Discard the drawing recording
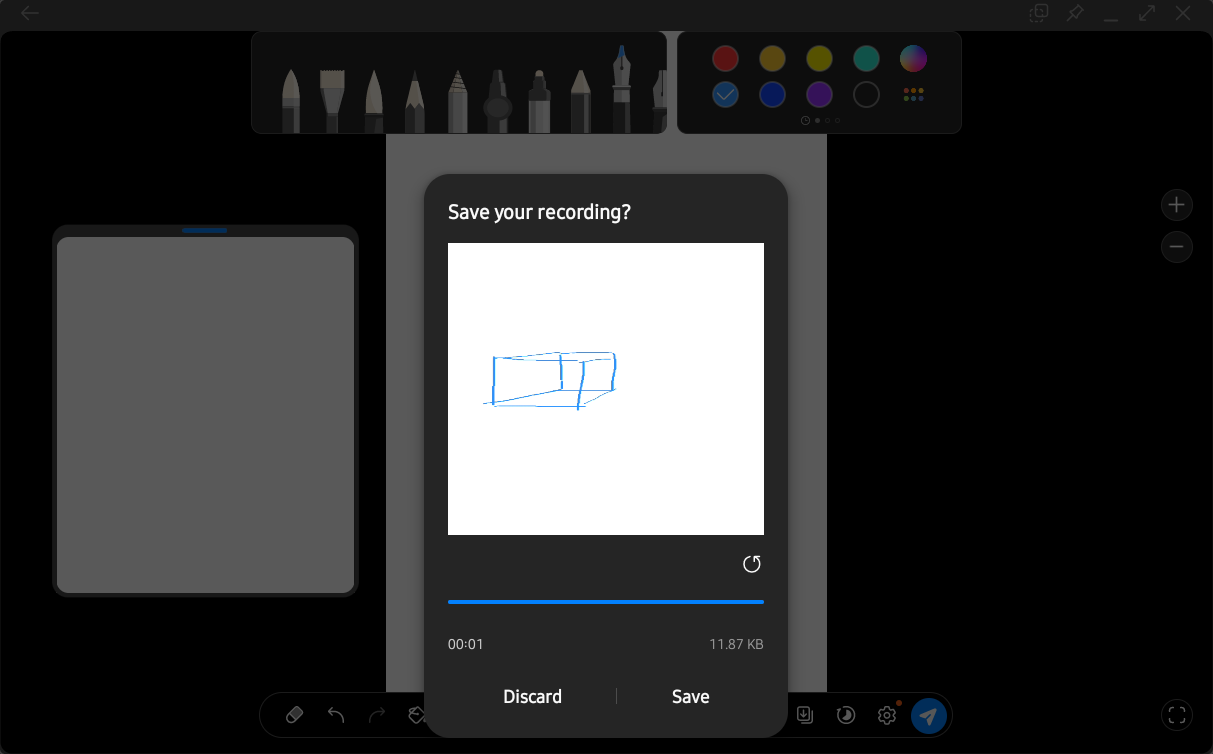The image size is (1213, 754). (532, 697)
